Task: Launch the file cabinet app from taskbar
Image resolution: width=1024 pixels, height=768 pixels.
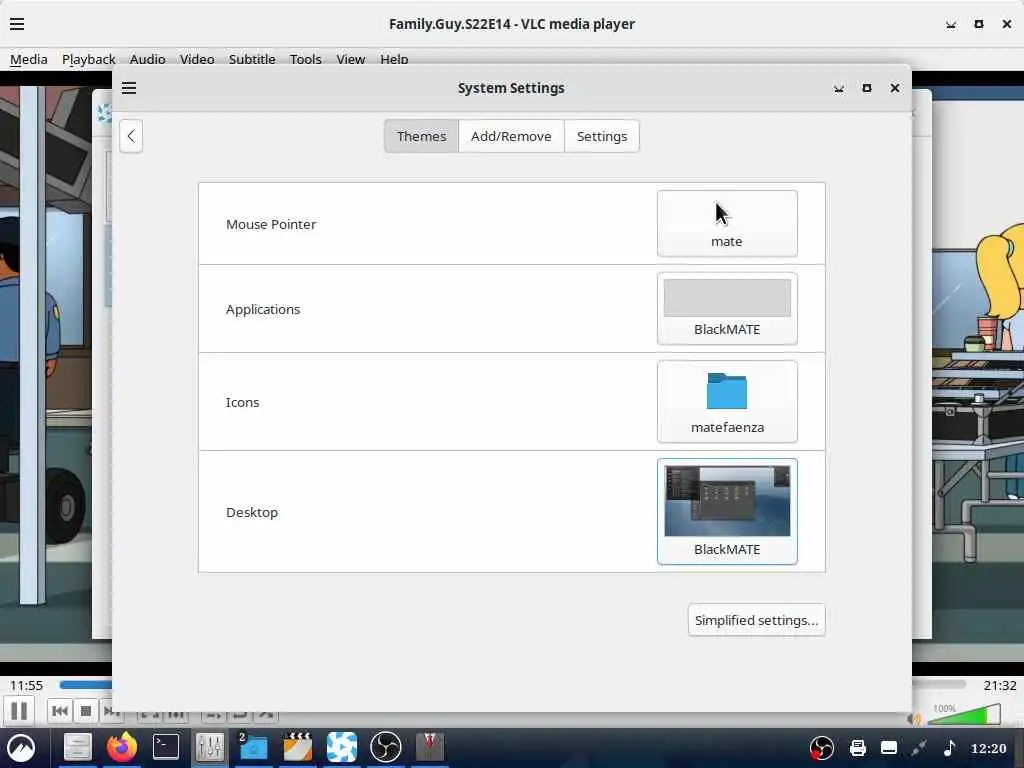Action: click(x=77, y=747)
